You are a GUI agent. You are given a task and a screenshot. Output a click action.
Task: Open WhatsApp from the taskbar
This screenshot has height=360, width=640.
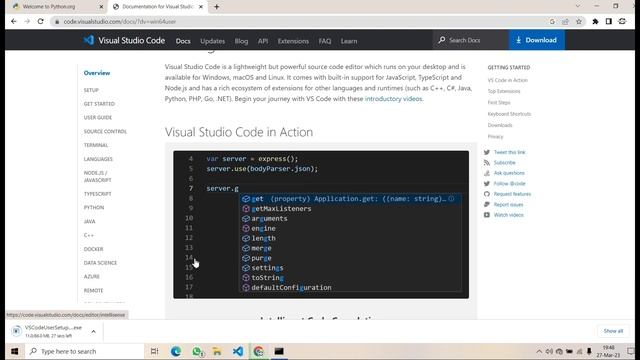pos(197,351)
